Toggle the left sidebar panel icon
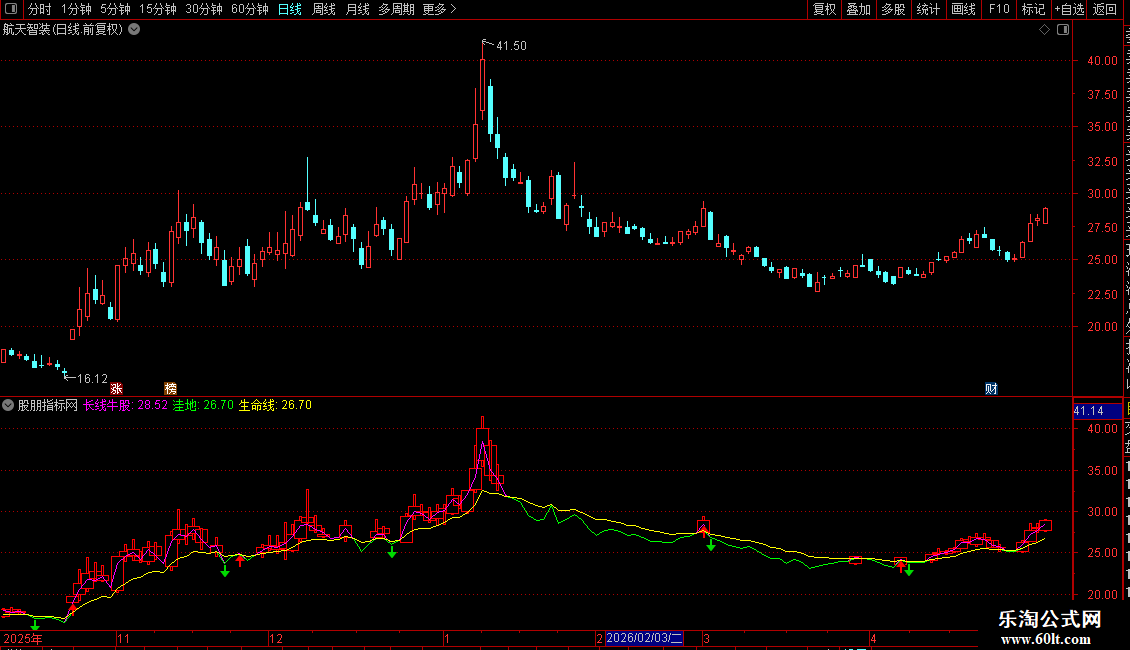This screenshot has height=650, width=1130. click(x=11, y=9)
